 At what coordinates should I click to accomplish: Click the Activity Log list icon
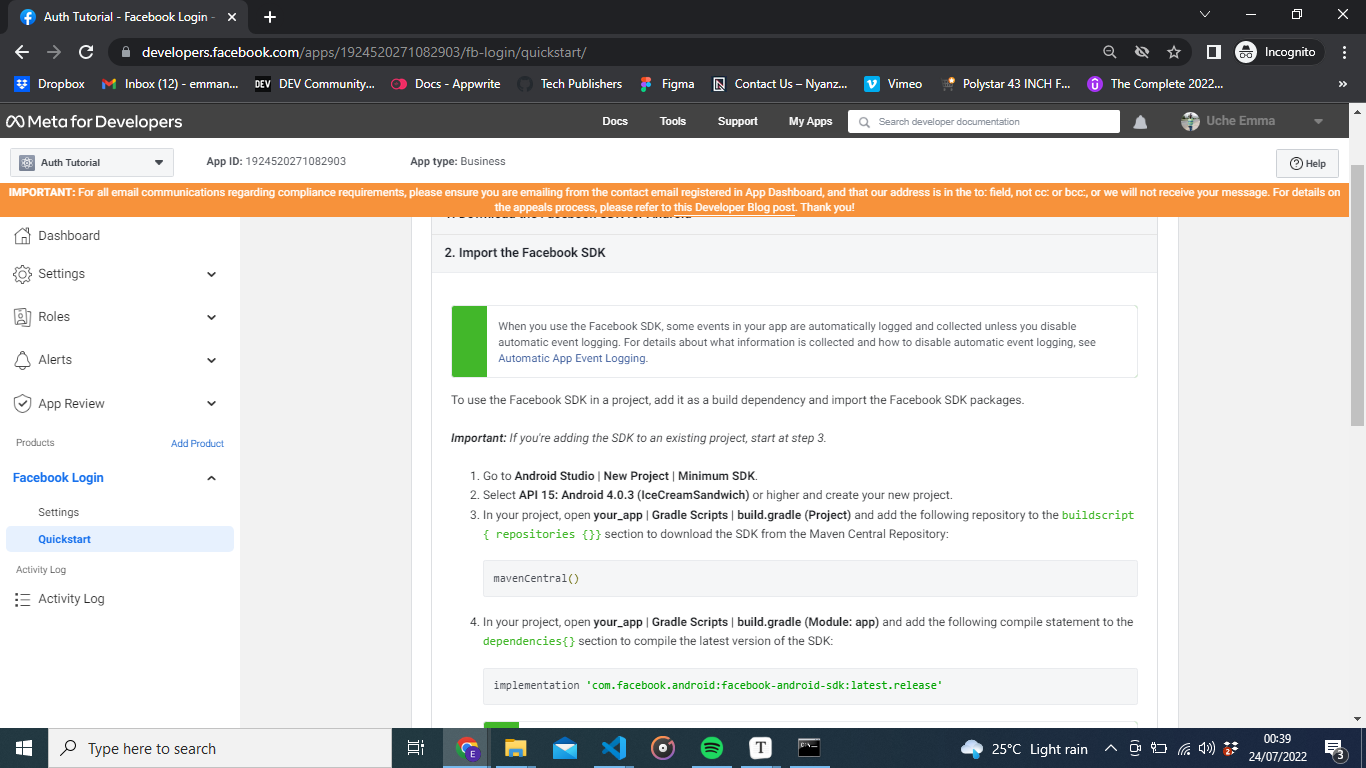coord(22,599)
